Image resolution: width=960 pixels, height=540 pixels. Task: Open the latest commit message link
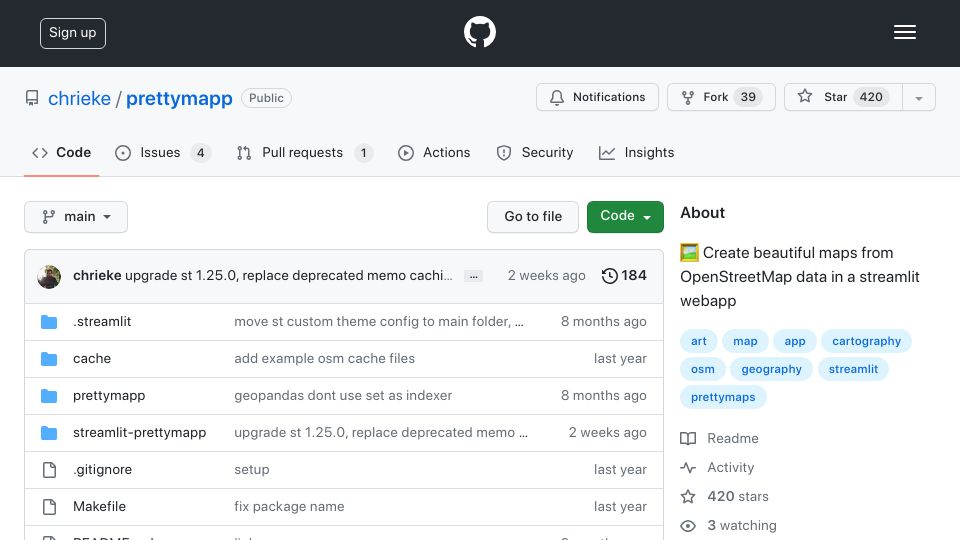click(288, 276)
